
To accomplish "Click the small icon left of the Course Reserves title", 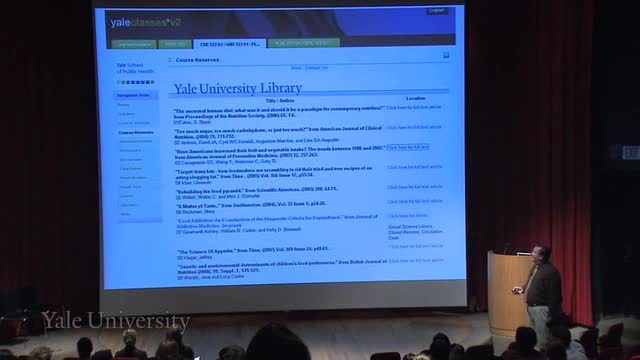I will click(170, 60).
